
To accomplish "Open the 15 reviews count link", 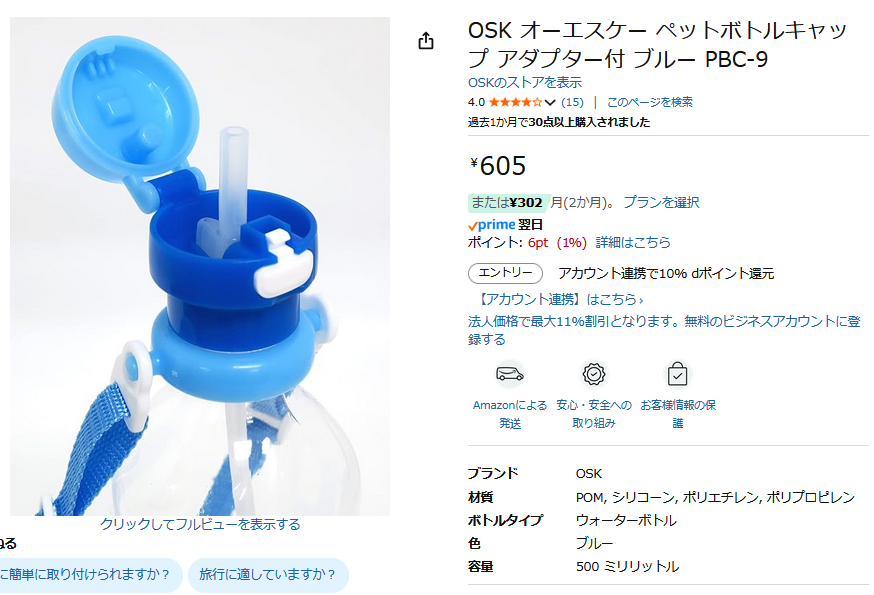I will tap(572, 102).
